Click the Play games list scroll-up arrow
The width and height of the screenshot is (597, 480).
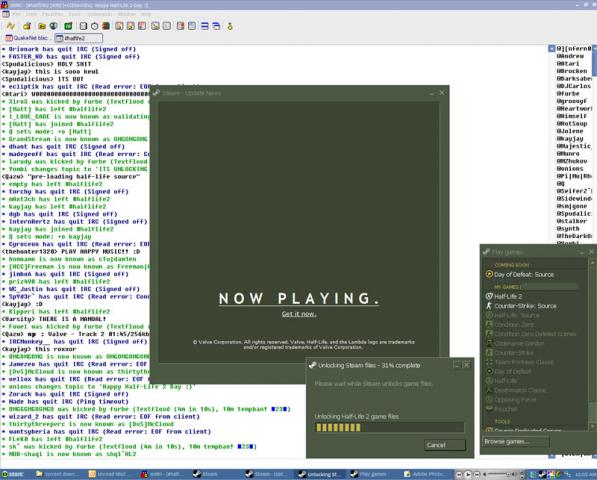pyautogui.click(x=592, y=263)
